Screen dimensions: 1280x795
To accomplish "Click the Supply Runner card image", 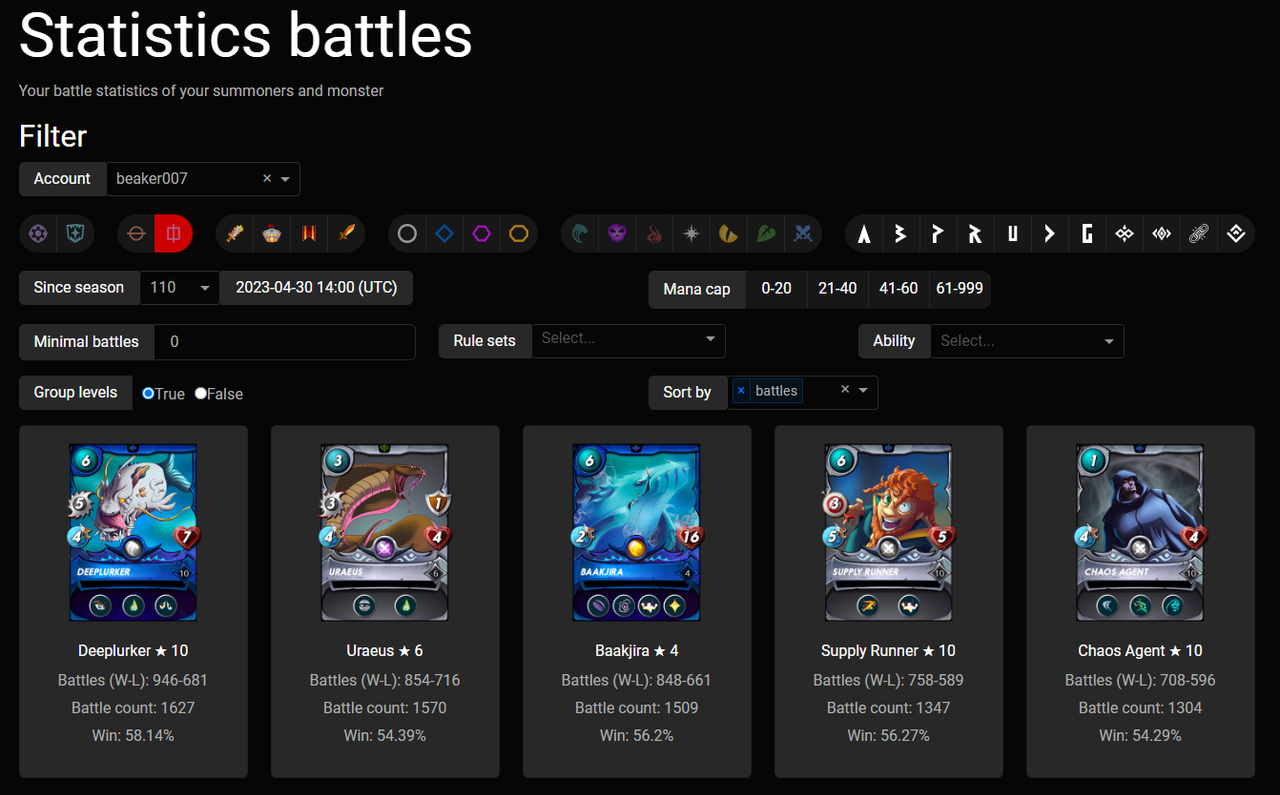I will coord(889,532).
